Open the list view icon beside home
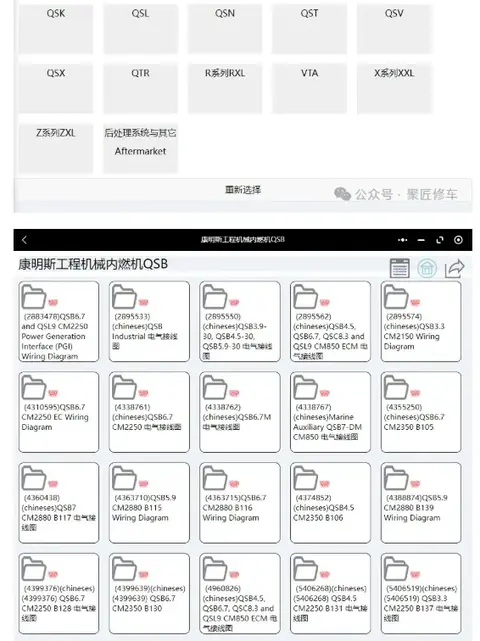 click(399, 268)
